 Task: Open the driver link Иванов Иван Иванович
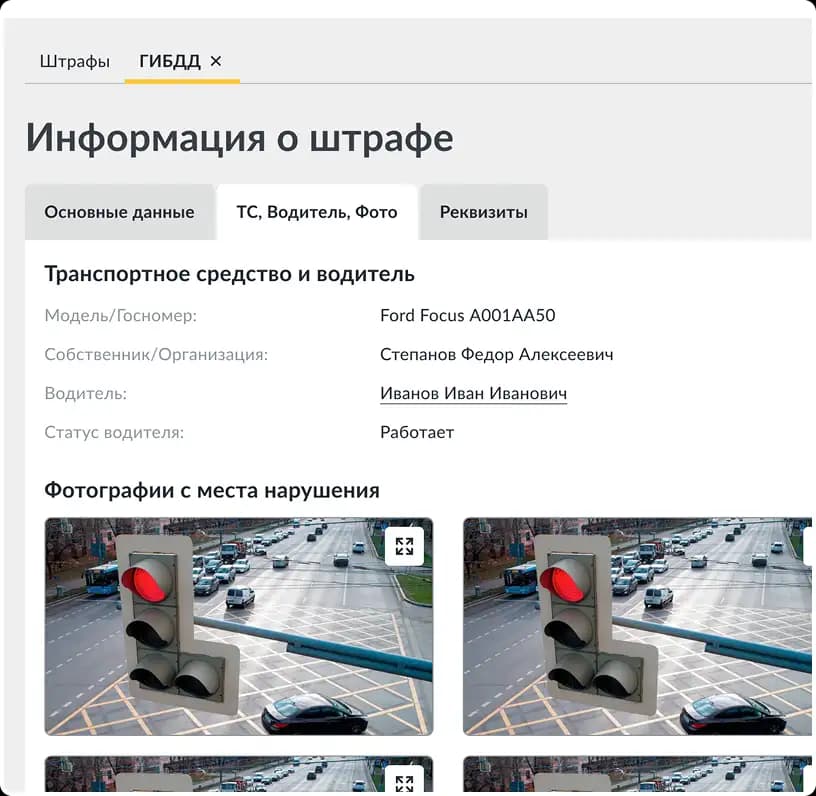coord(474,393)
